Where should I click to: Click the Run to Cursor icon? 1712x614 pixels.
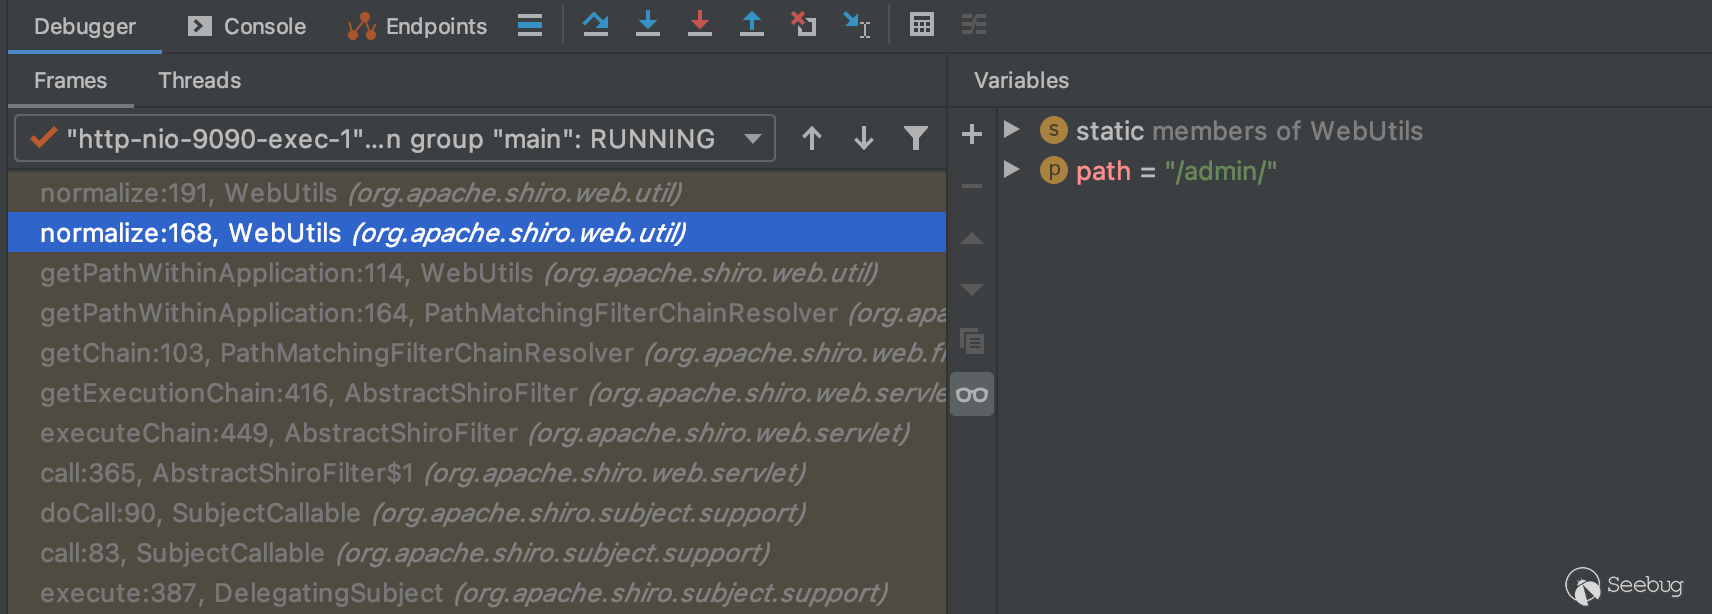click(x=857, y=24)
